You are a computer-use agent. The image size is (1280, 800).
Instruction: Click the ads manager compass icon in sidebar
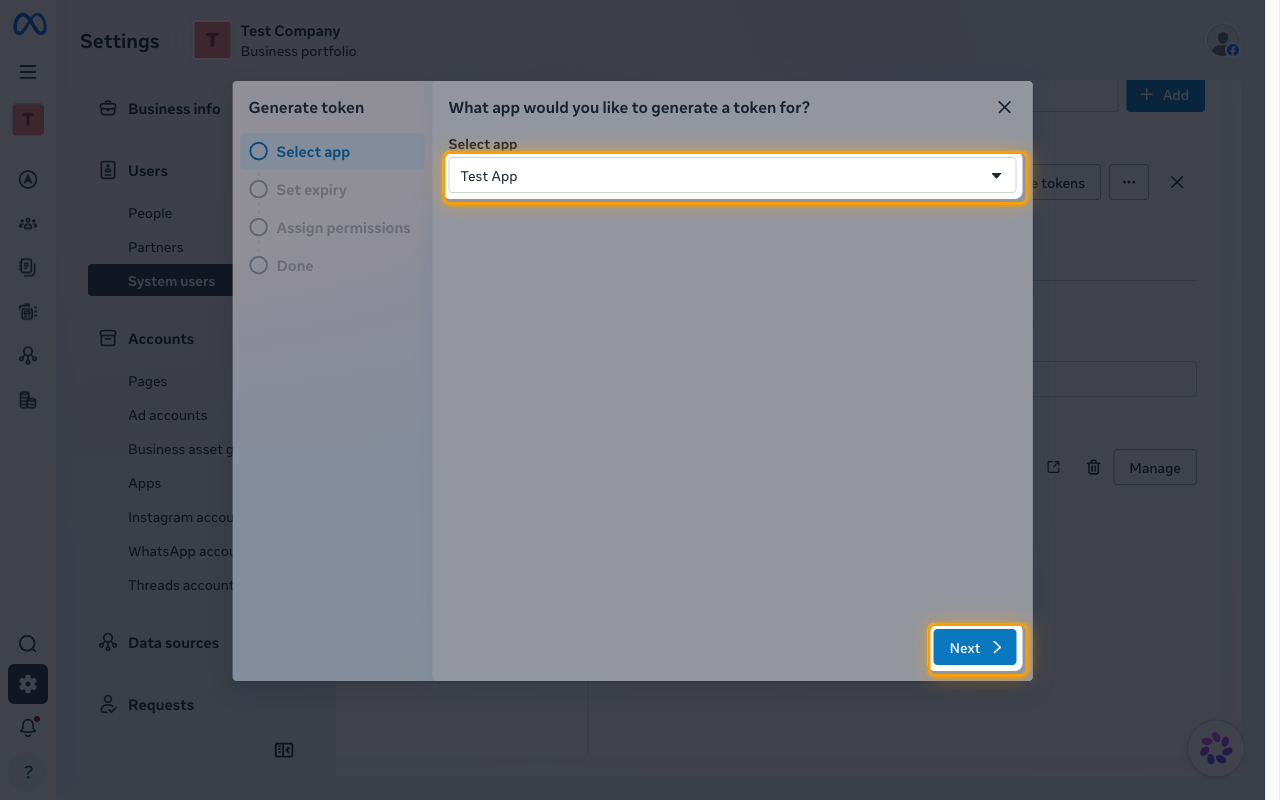(28, 180)
